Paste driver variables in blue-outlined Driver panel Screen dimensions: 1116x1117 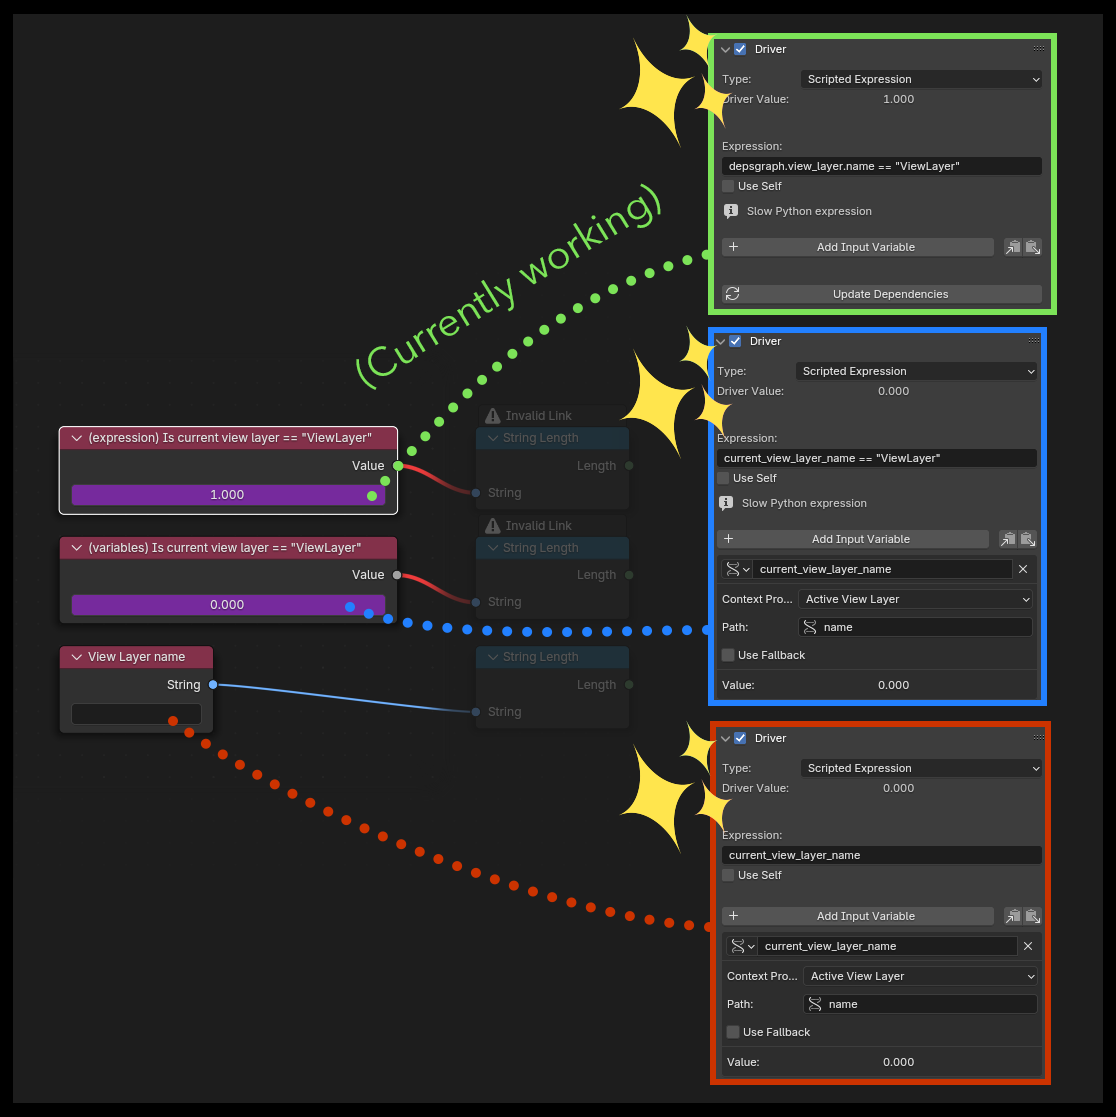[x=1028, y=539]
